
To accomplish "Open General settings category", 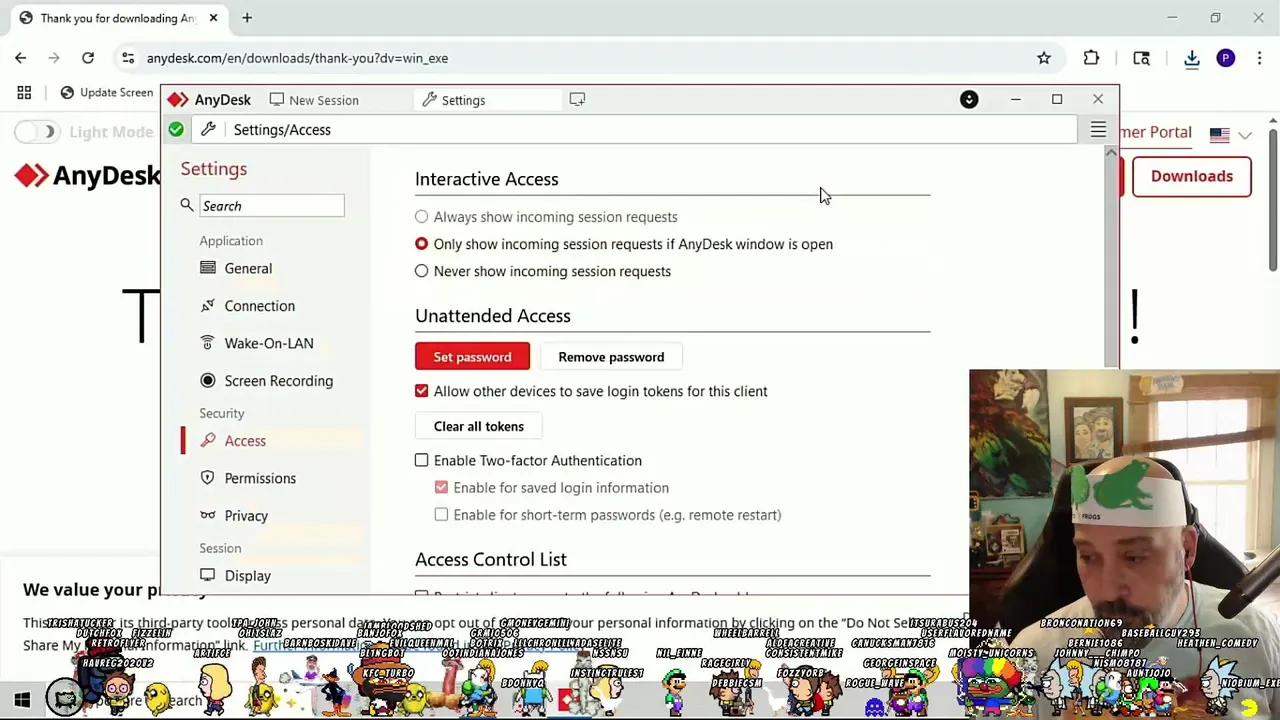I will tap(248, 268).
